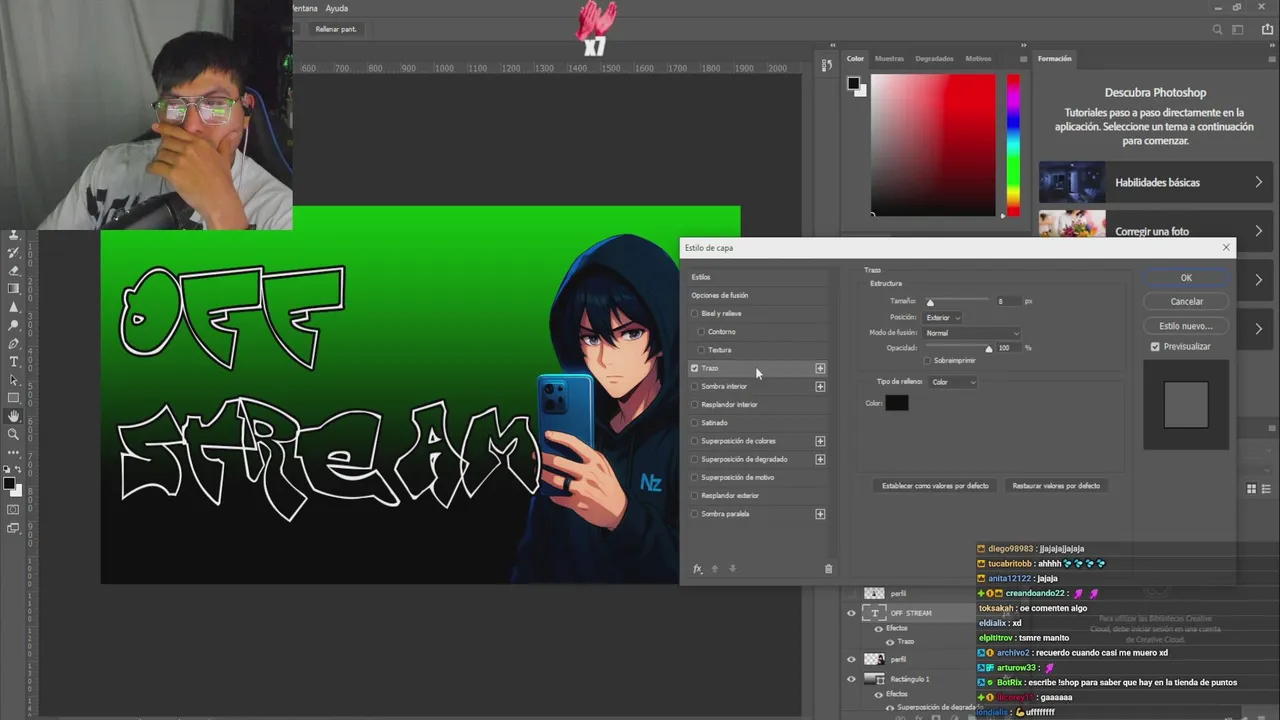Toggle Quick Mask mode icon
This screenshot has width=1280, height=720.
(14, 509)
